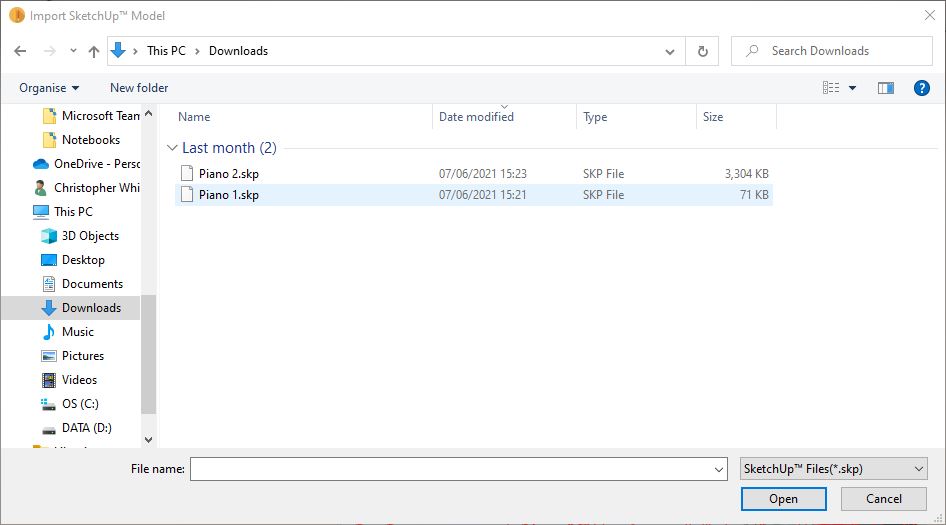Select This PC in navigation pane
Screen dimensions: 946x525
click(x=63, y=212)
